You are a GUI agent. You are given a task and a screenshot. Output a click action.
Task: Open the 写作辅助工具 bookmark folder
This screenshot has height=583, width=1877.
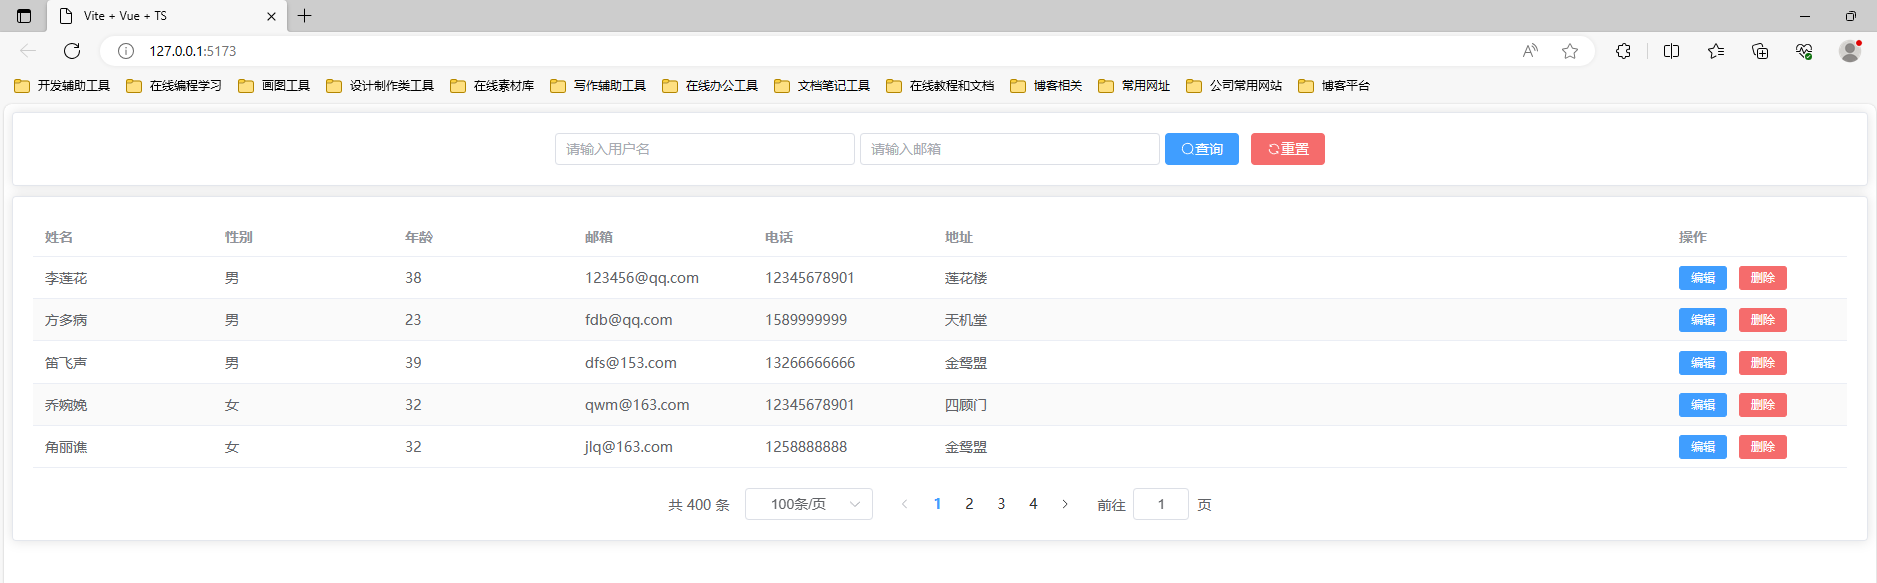(x=598, y=86)
